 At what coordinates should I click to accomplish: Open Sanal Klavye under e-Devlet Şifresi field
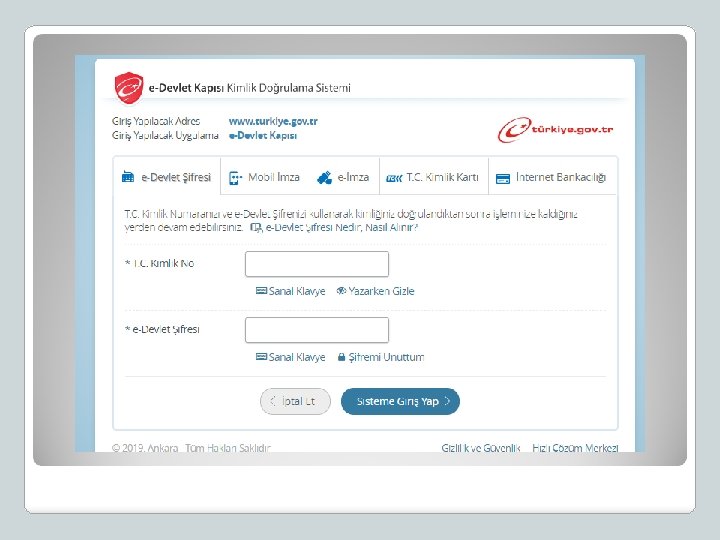tap(291, 357)
